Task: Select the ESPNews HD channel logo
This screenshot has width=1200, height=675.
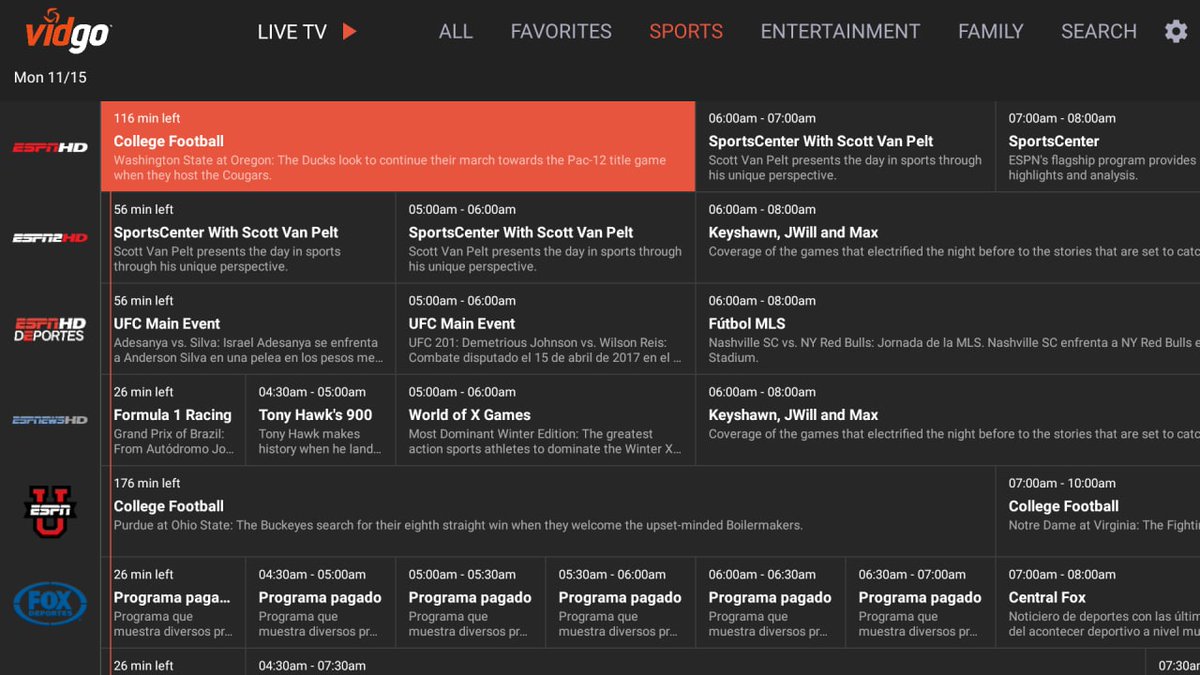Action: coord(50,420)
